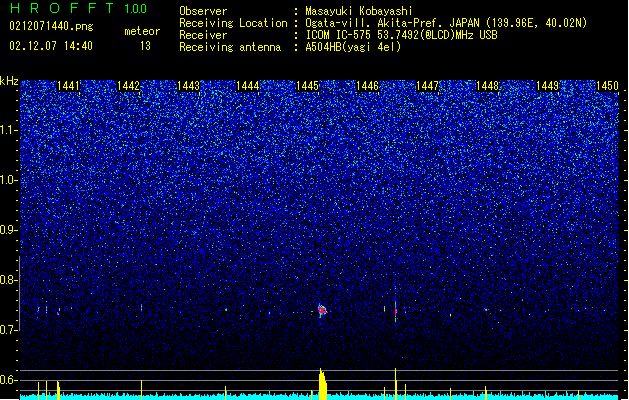Viewport: 629px width, 400px height.
Task: Click the 1442 time marker
Action: click(x=128, y=86)
